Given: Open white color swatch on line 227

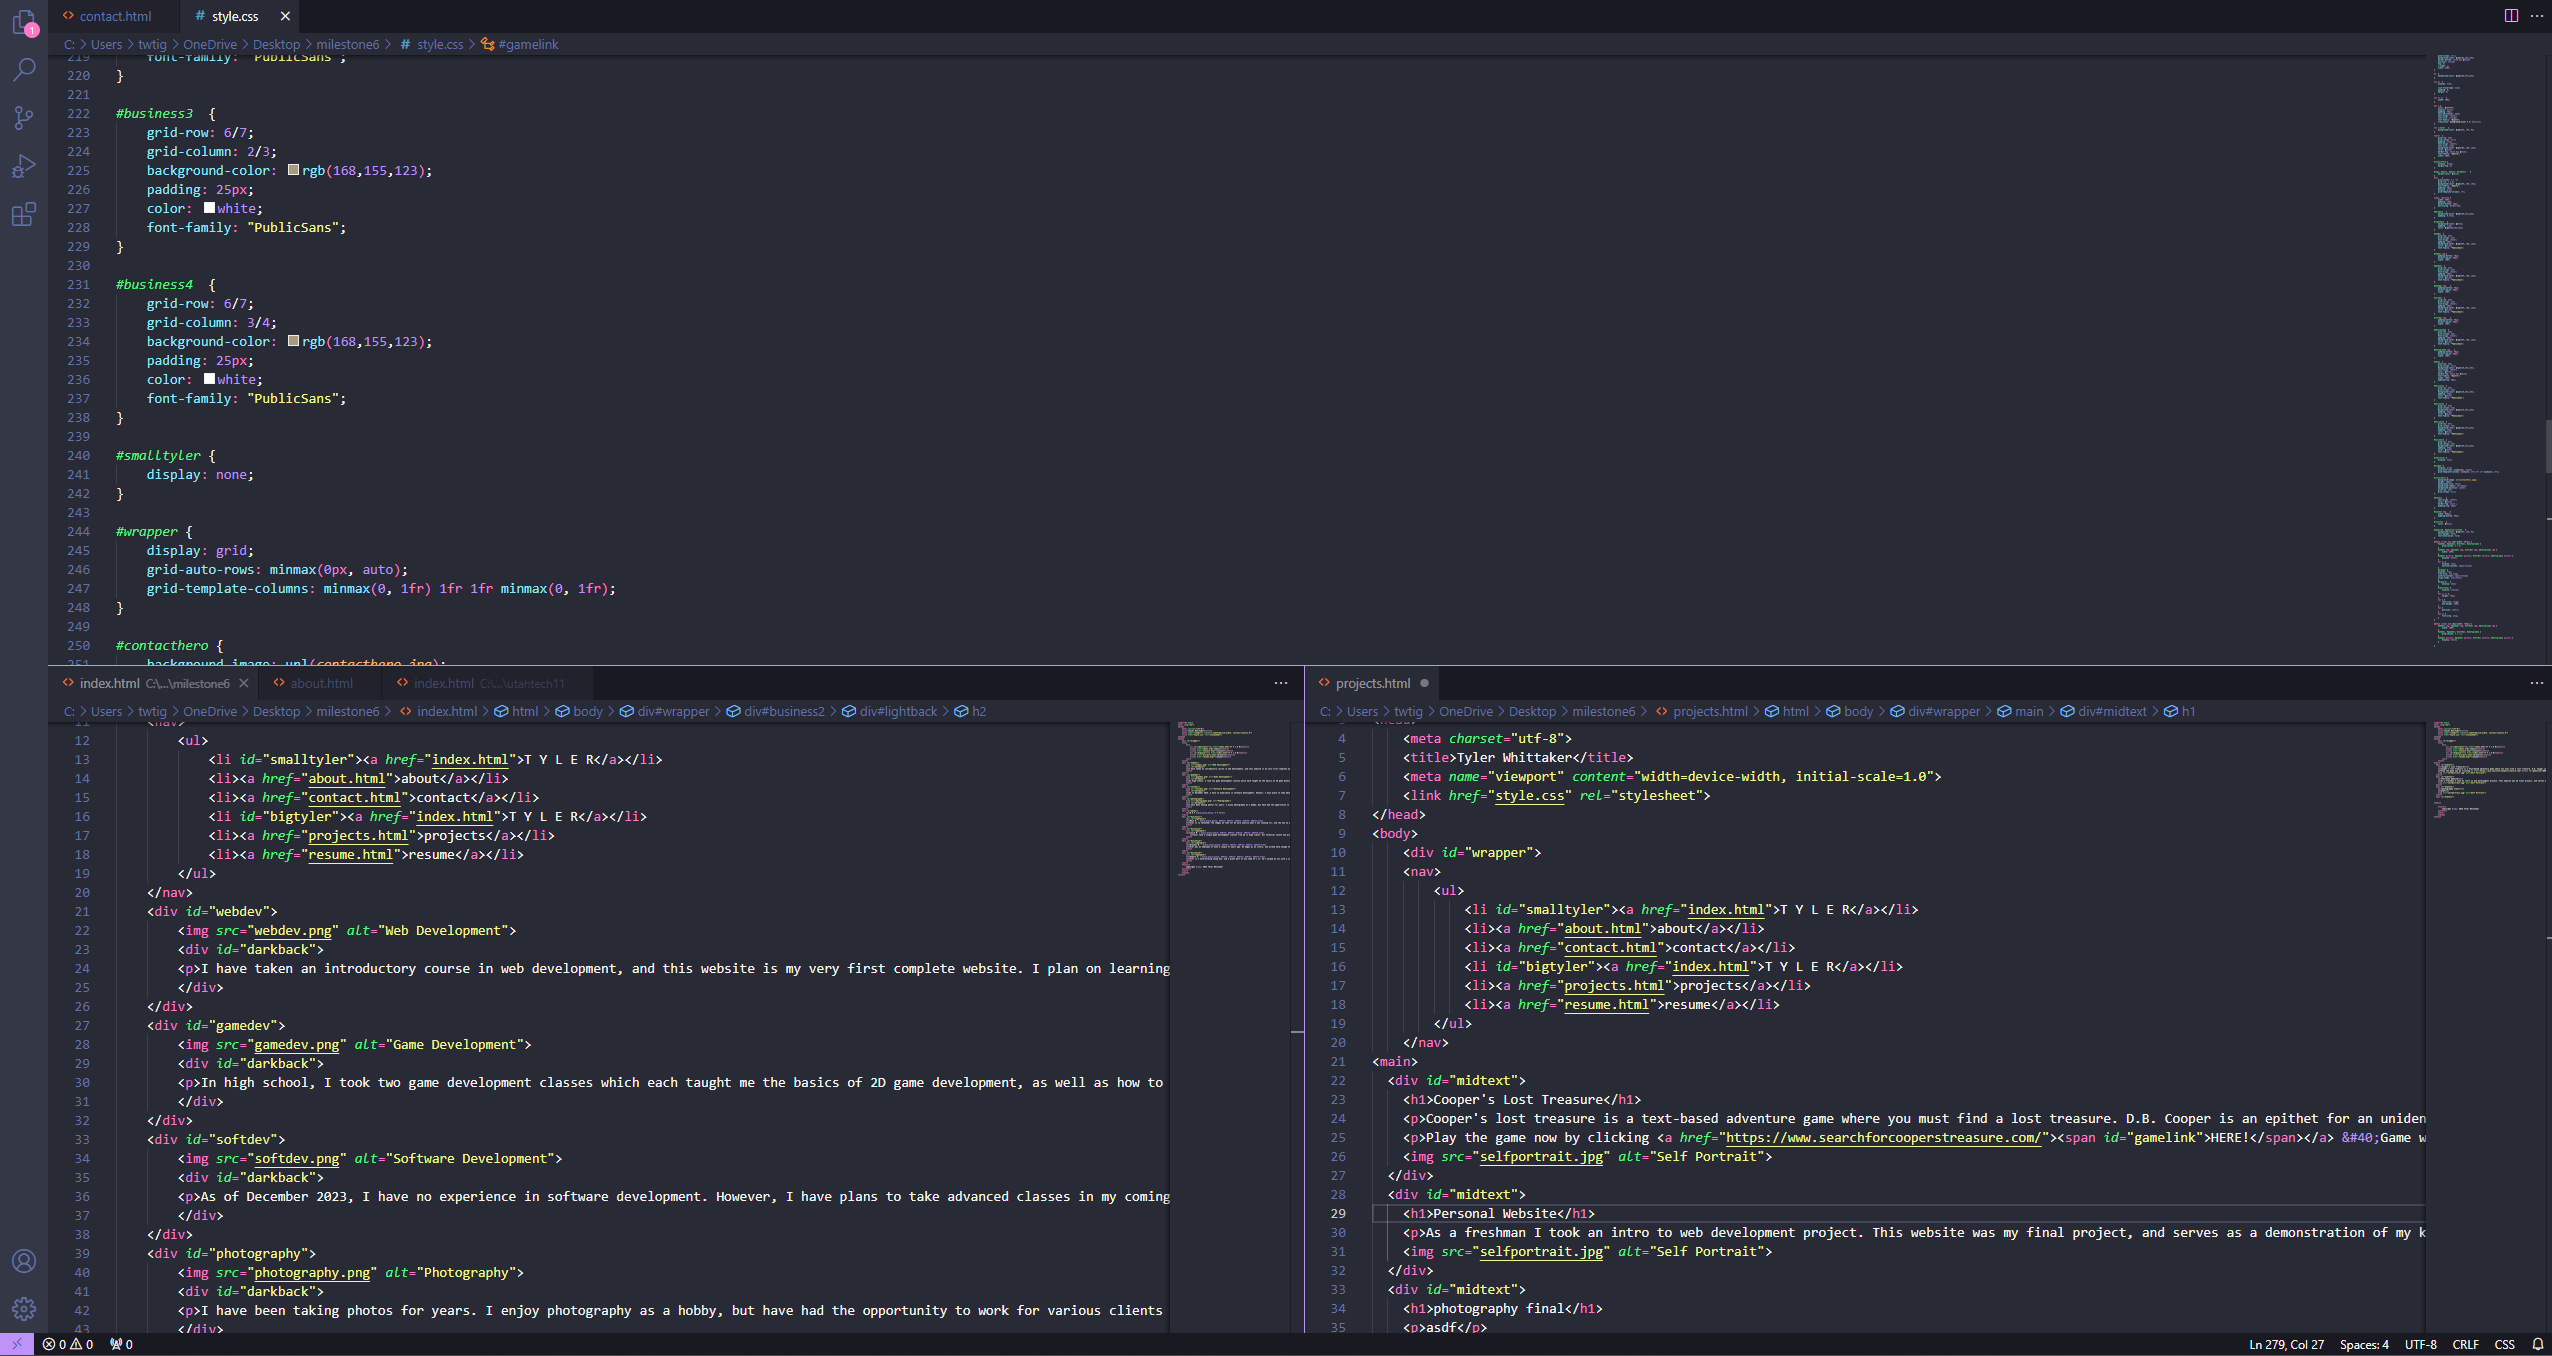Looking at the screenshot, I should [209, 208].
